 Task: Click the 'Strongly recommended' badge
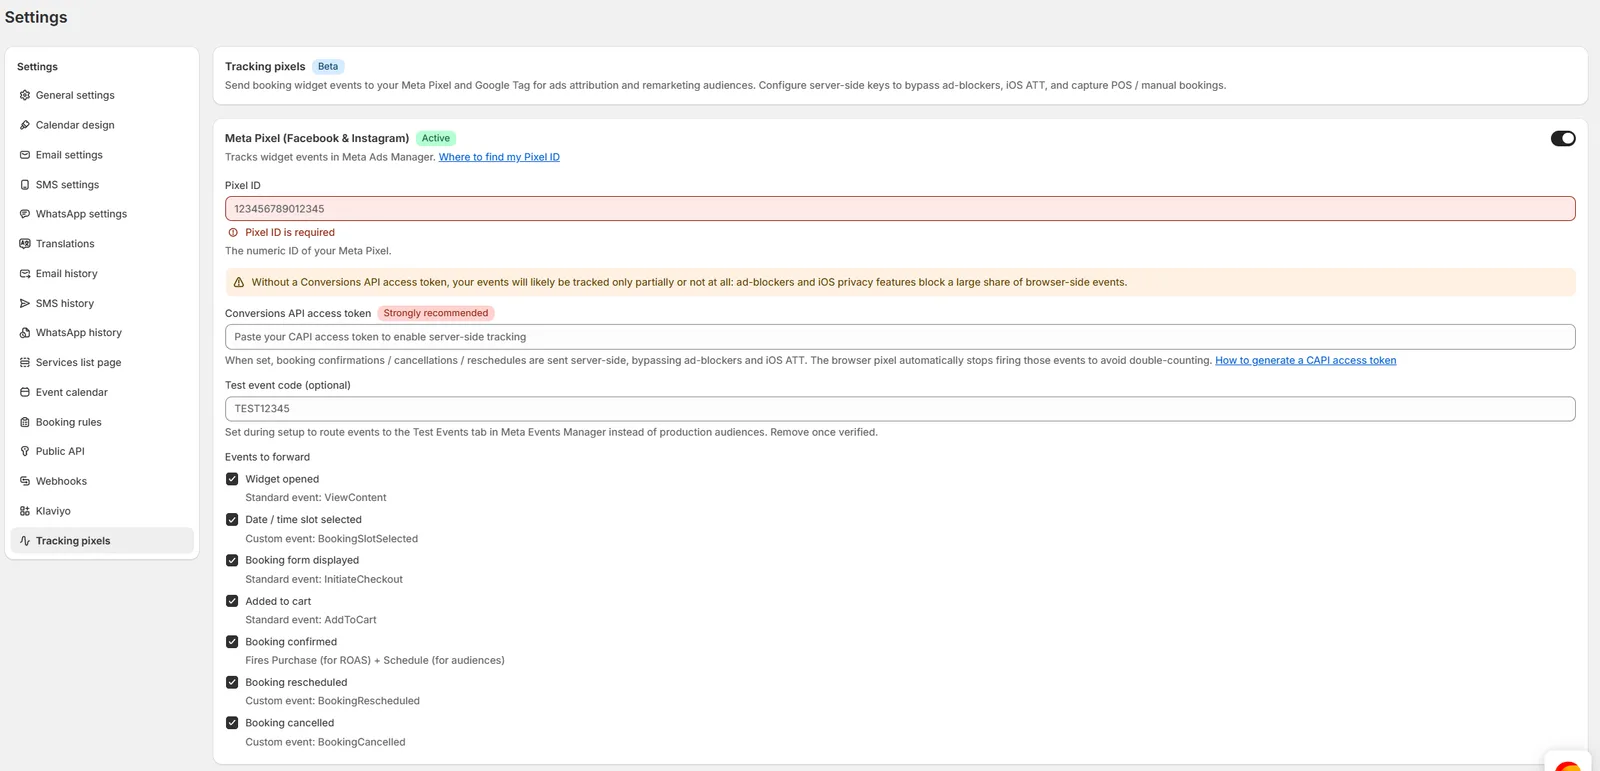[x=436, y=313]
